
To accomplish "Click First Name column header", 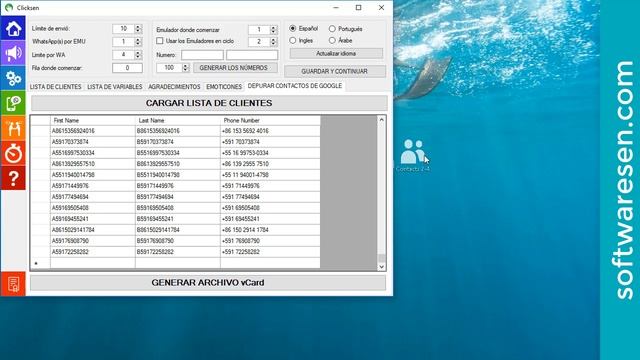I will [93, 120].
